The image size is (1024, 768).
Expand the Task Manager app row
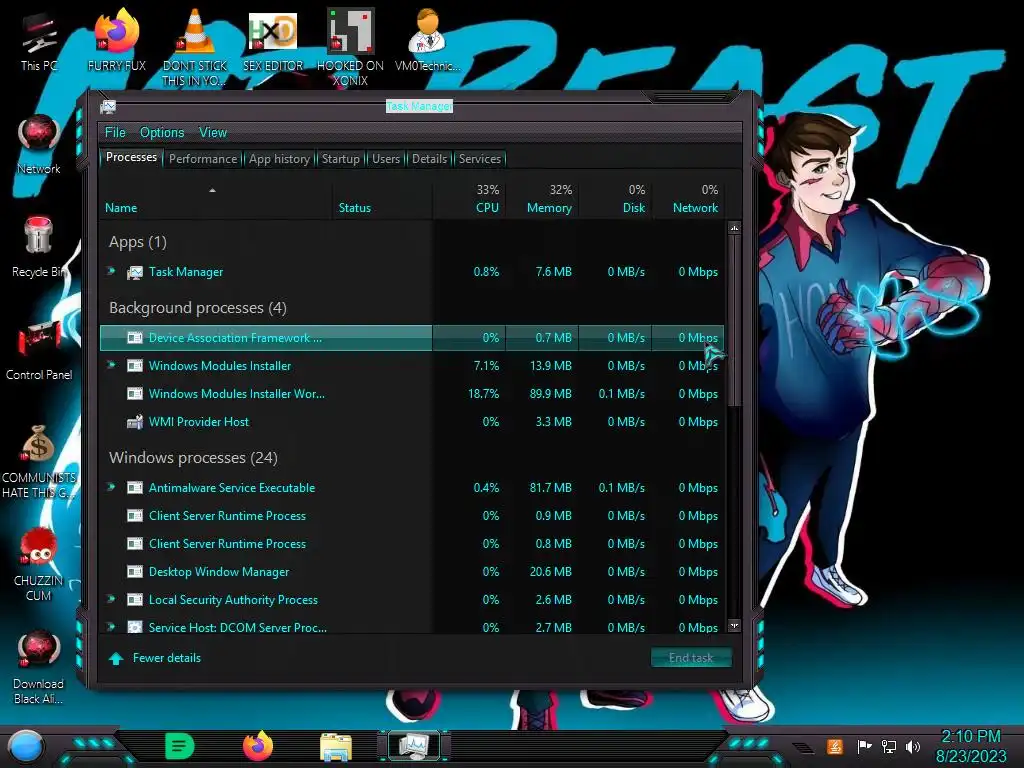click(x=112, y=271)
